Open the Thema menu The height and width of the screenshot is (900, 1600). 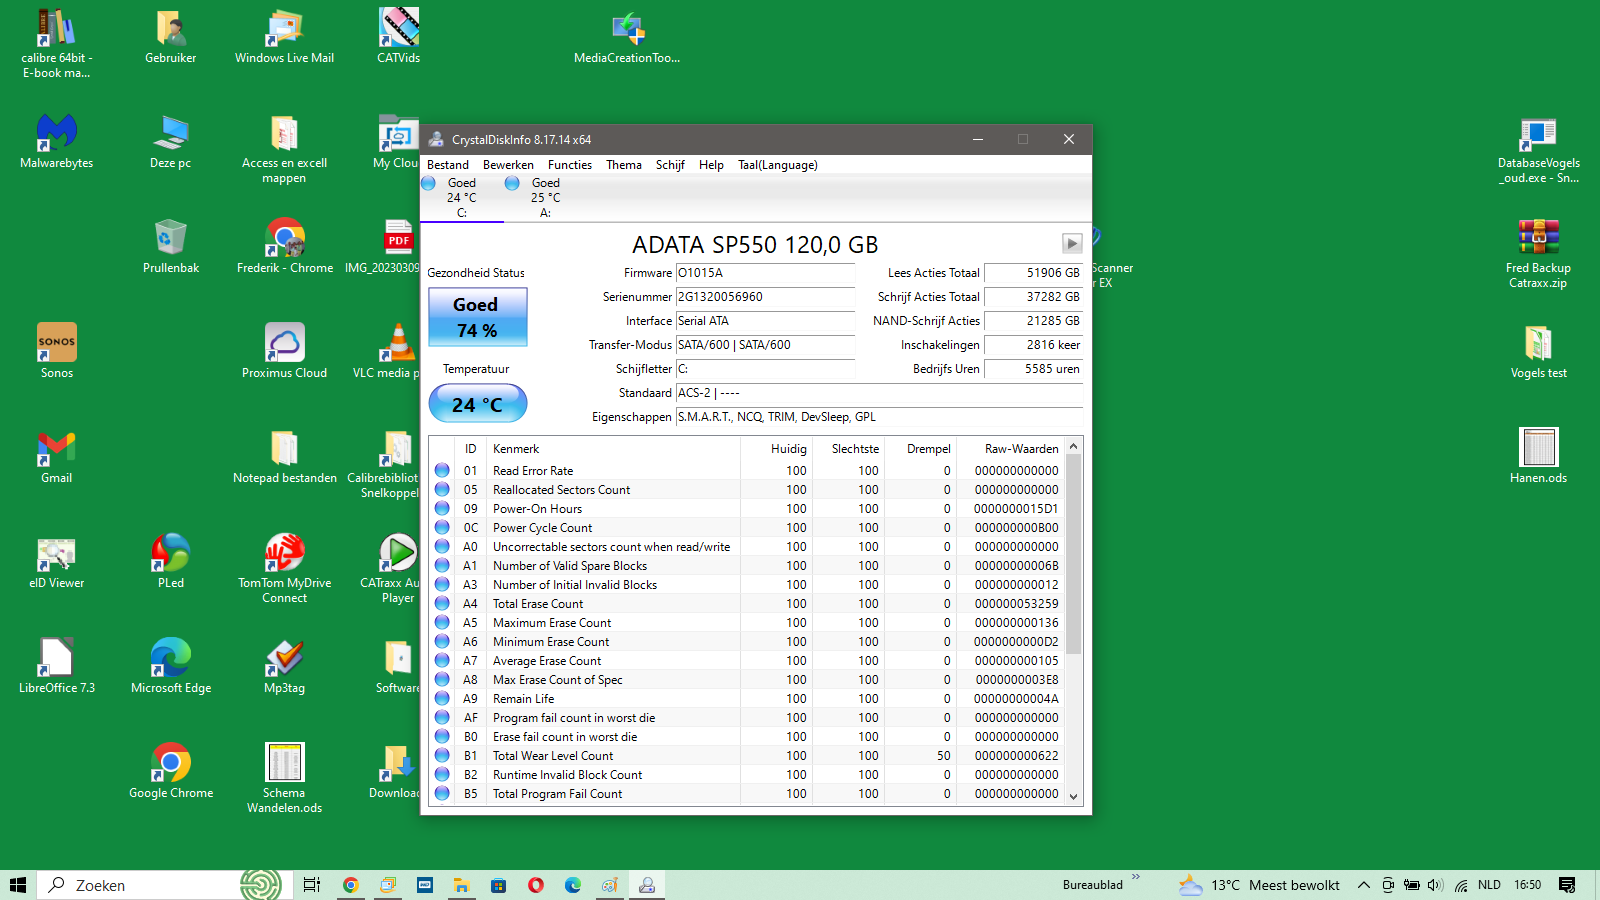point(624,165)
